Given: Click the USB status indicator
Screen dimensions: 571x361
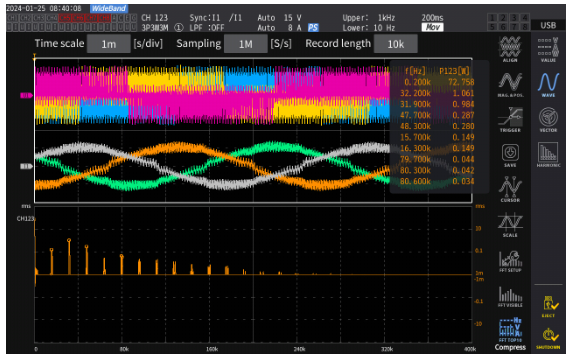Looking at the screenshot, I should tap(548, 25).
